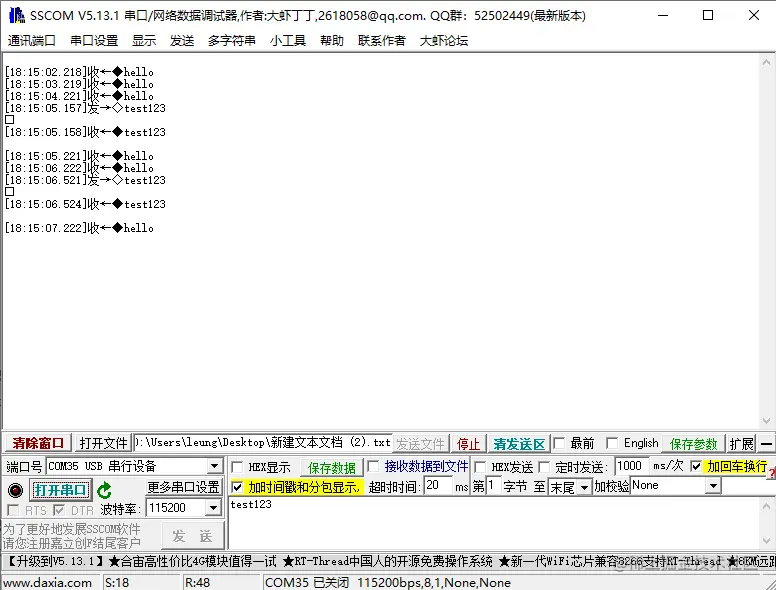
Task: Click the 1000 ms interval input field
Action: [631, 466]
